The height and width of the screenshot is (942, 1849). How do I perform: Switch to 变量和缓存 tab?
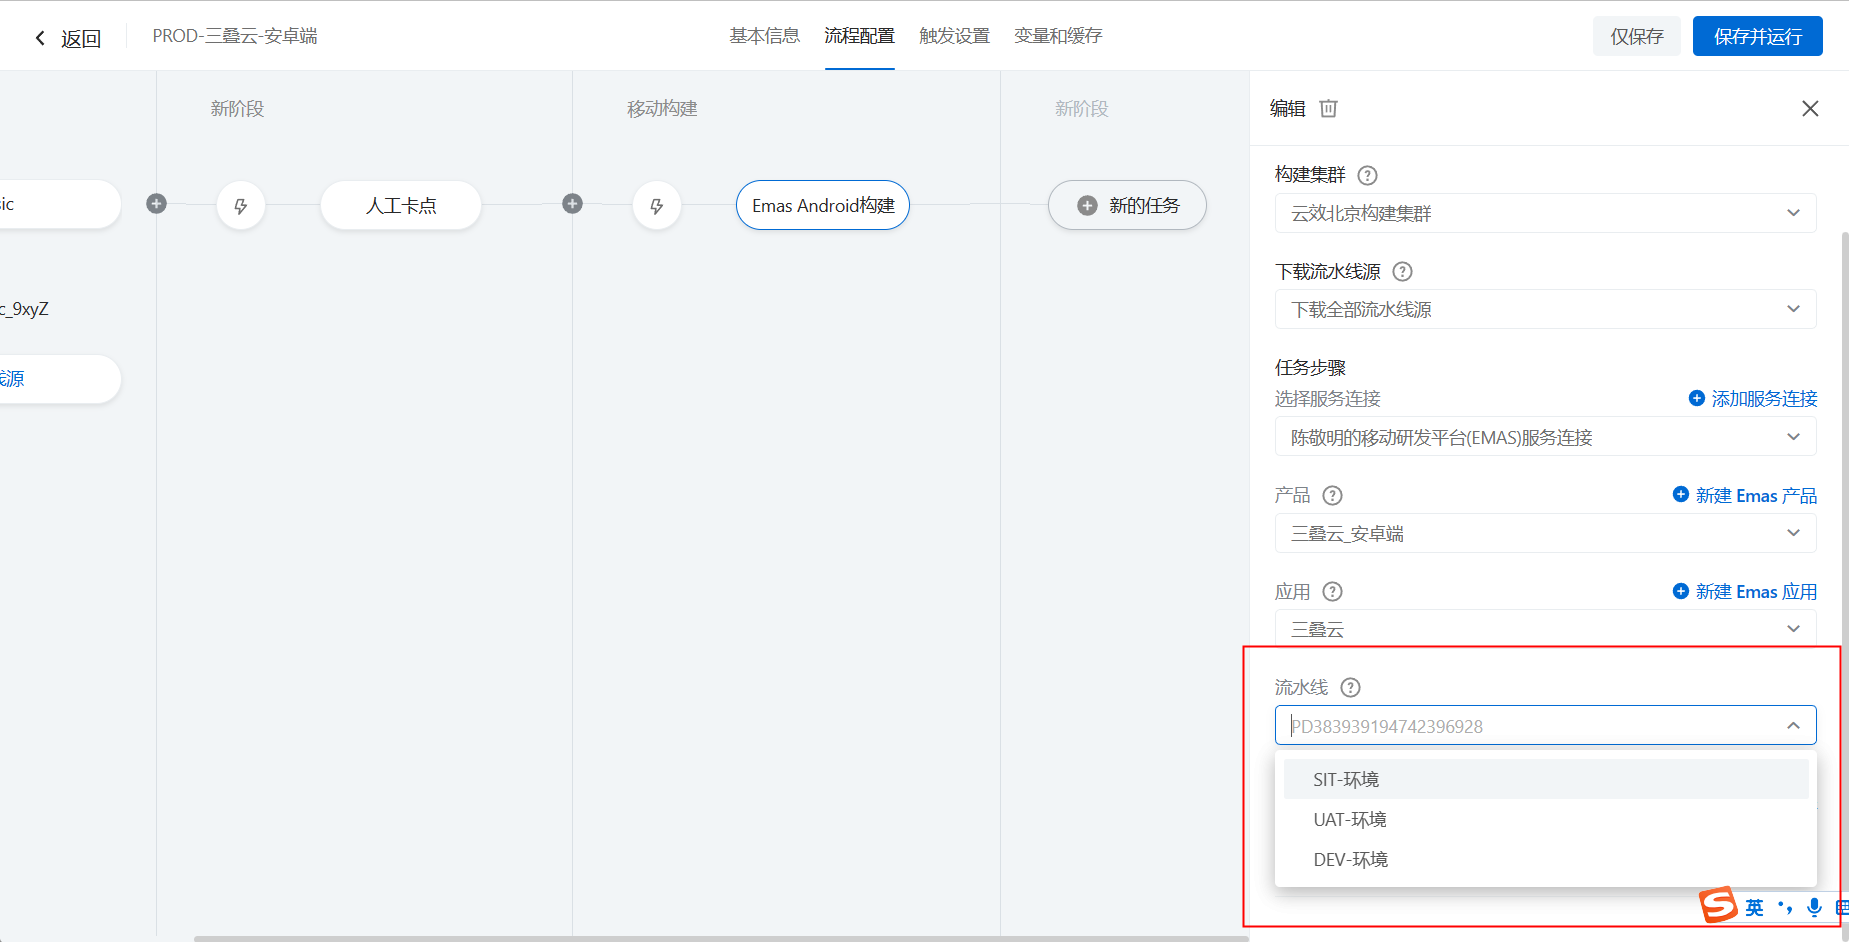click(x=1058, y=36)
